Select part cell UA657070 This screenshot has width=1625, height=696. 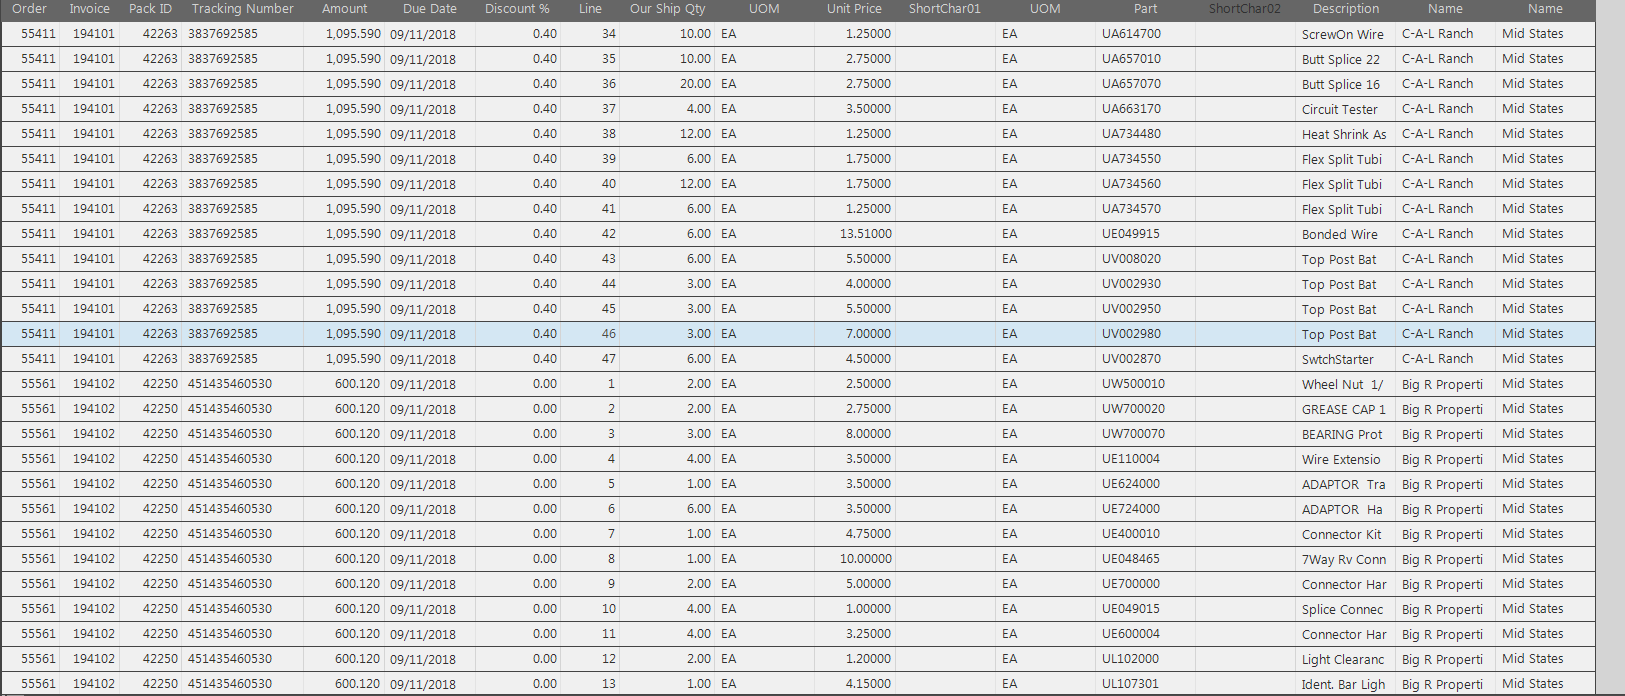[x=1132, y=84]
